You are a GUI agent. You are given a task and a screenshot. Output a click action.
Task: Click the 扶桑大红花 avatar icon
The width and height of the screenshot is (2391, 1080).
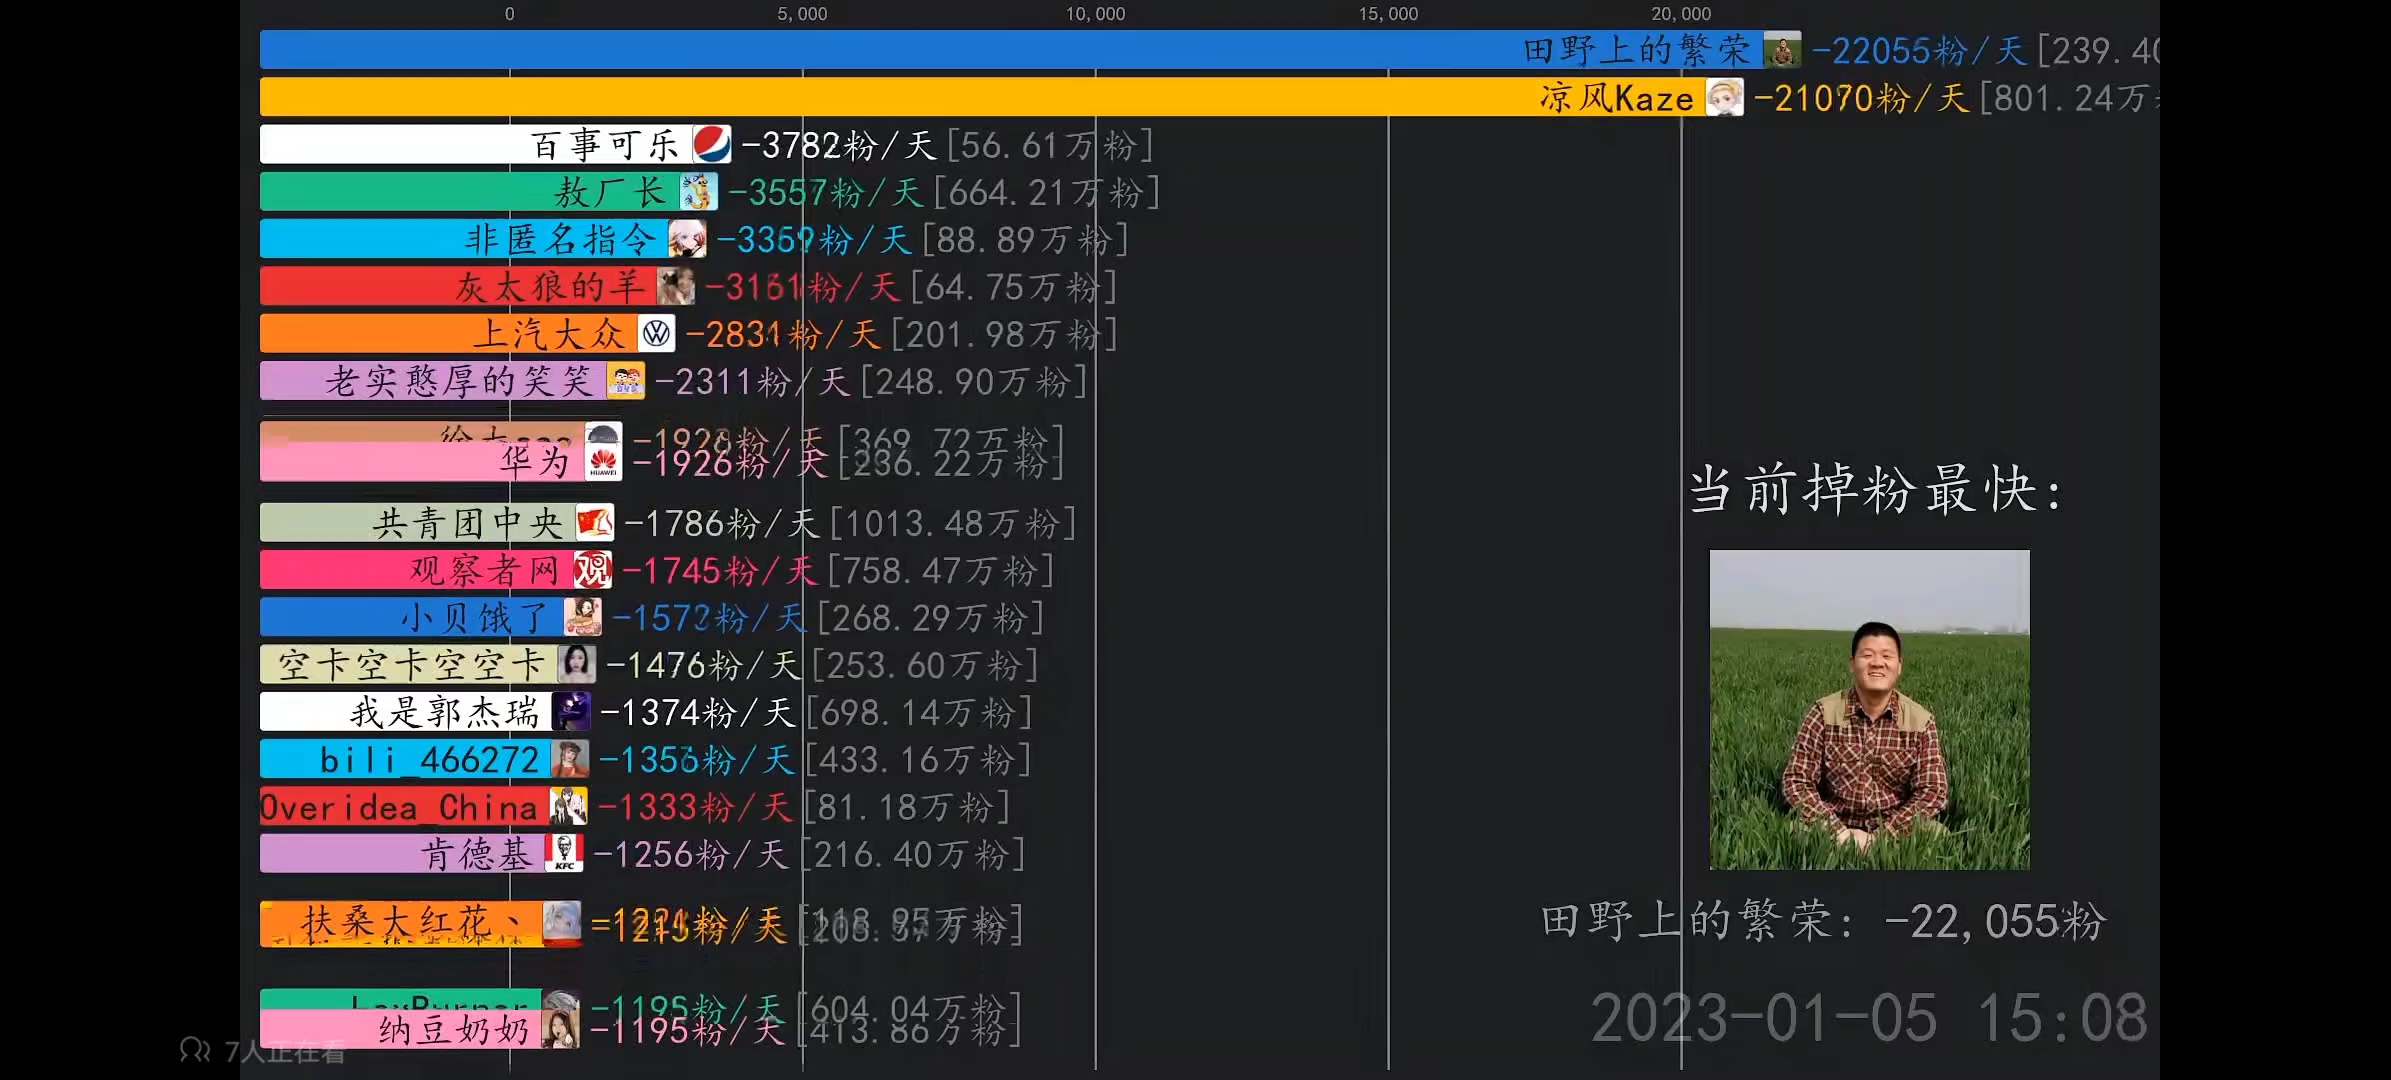[562, 923]
